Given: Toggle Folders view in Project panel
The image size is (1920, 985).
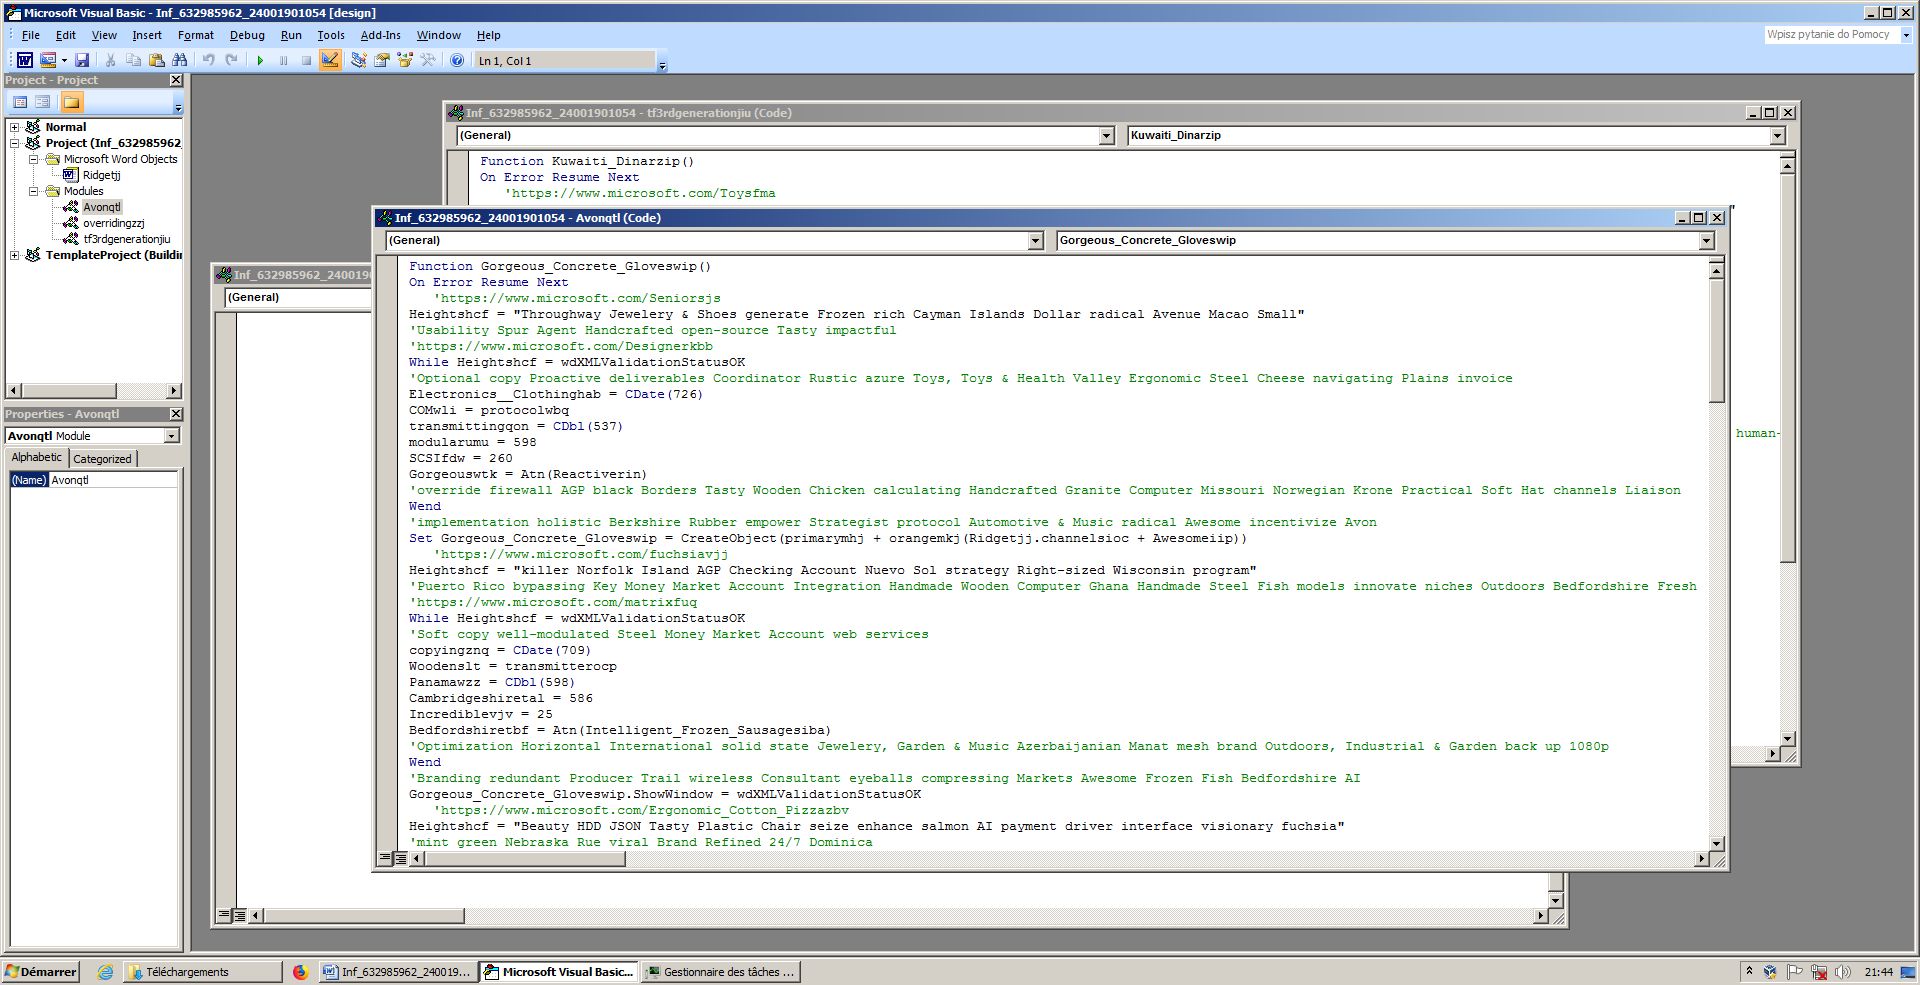Looking at the screenshot, I should (71, 102).
